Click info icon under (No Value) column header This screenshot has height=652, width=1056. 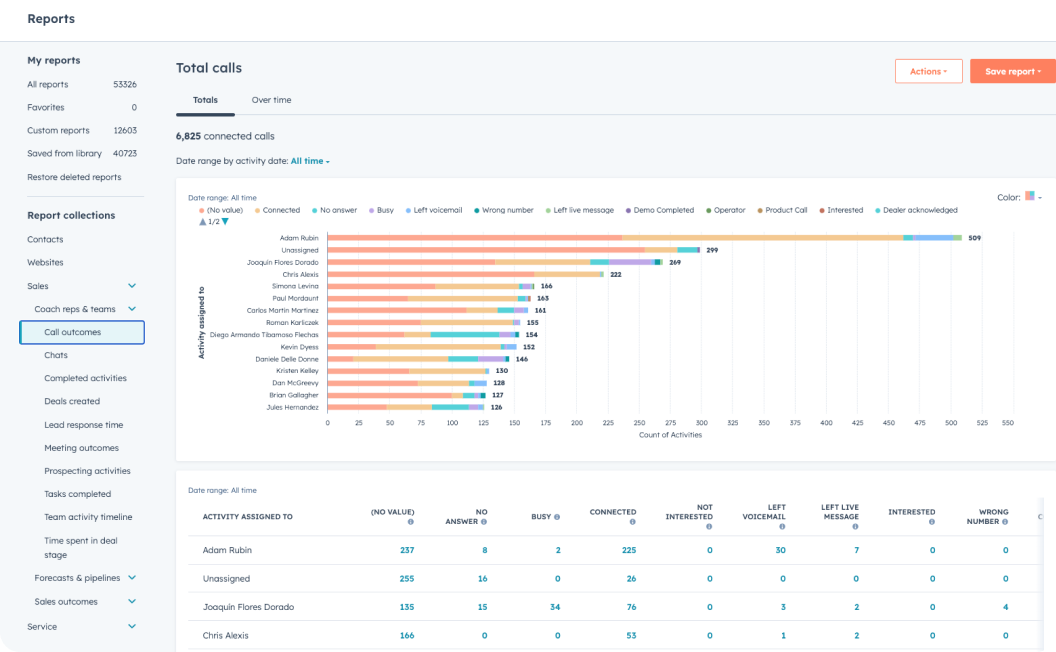click(x=410, y=522)
